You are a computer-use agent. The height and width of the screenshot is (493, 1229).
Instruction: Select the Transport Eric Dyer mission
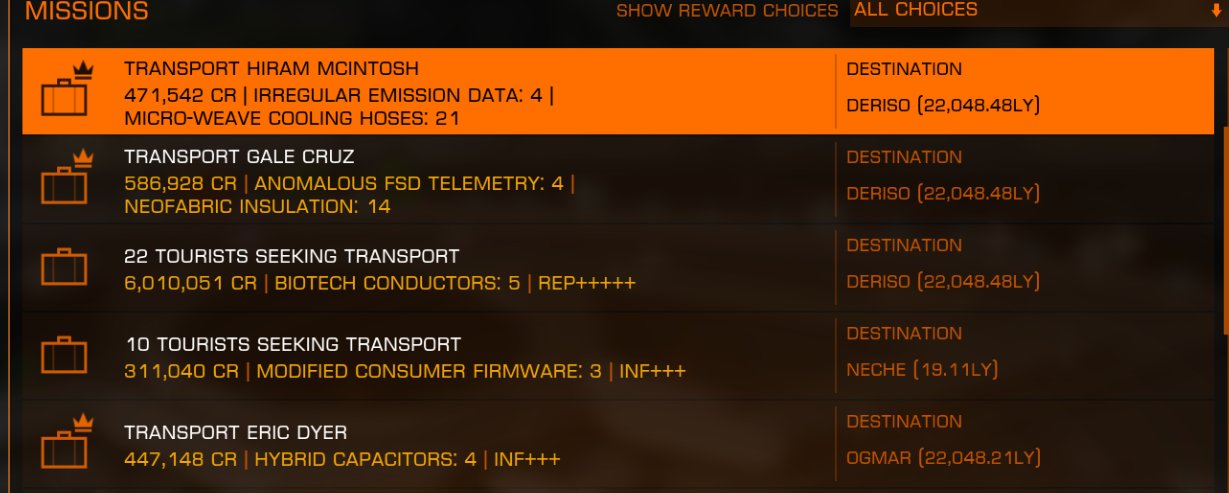(x=618, y=444)
